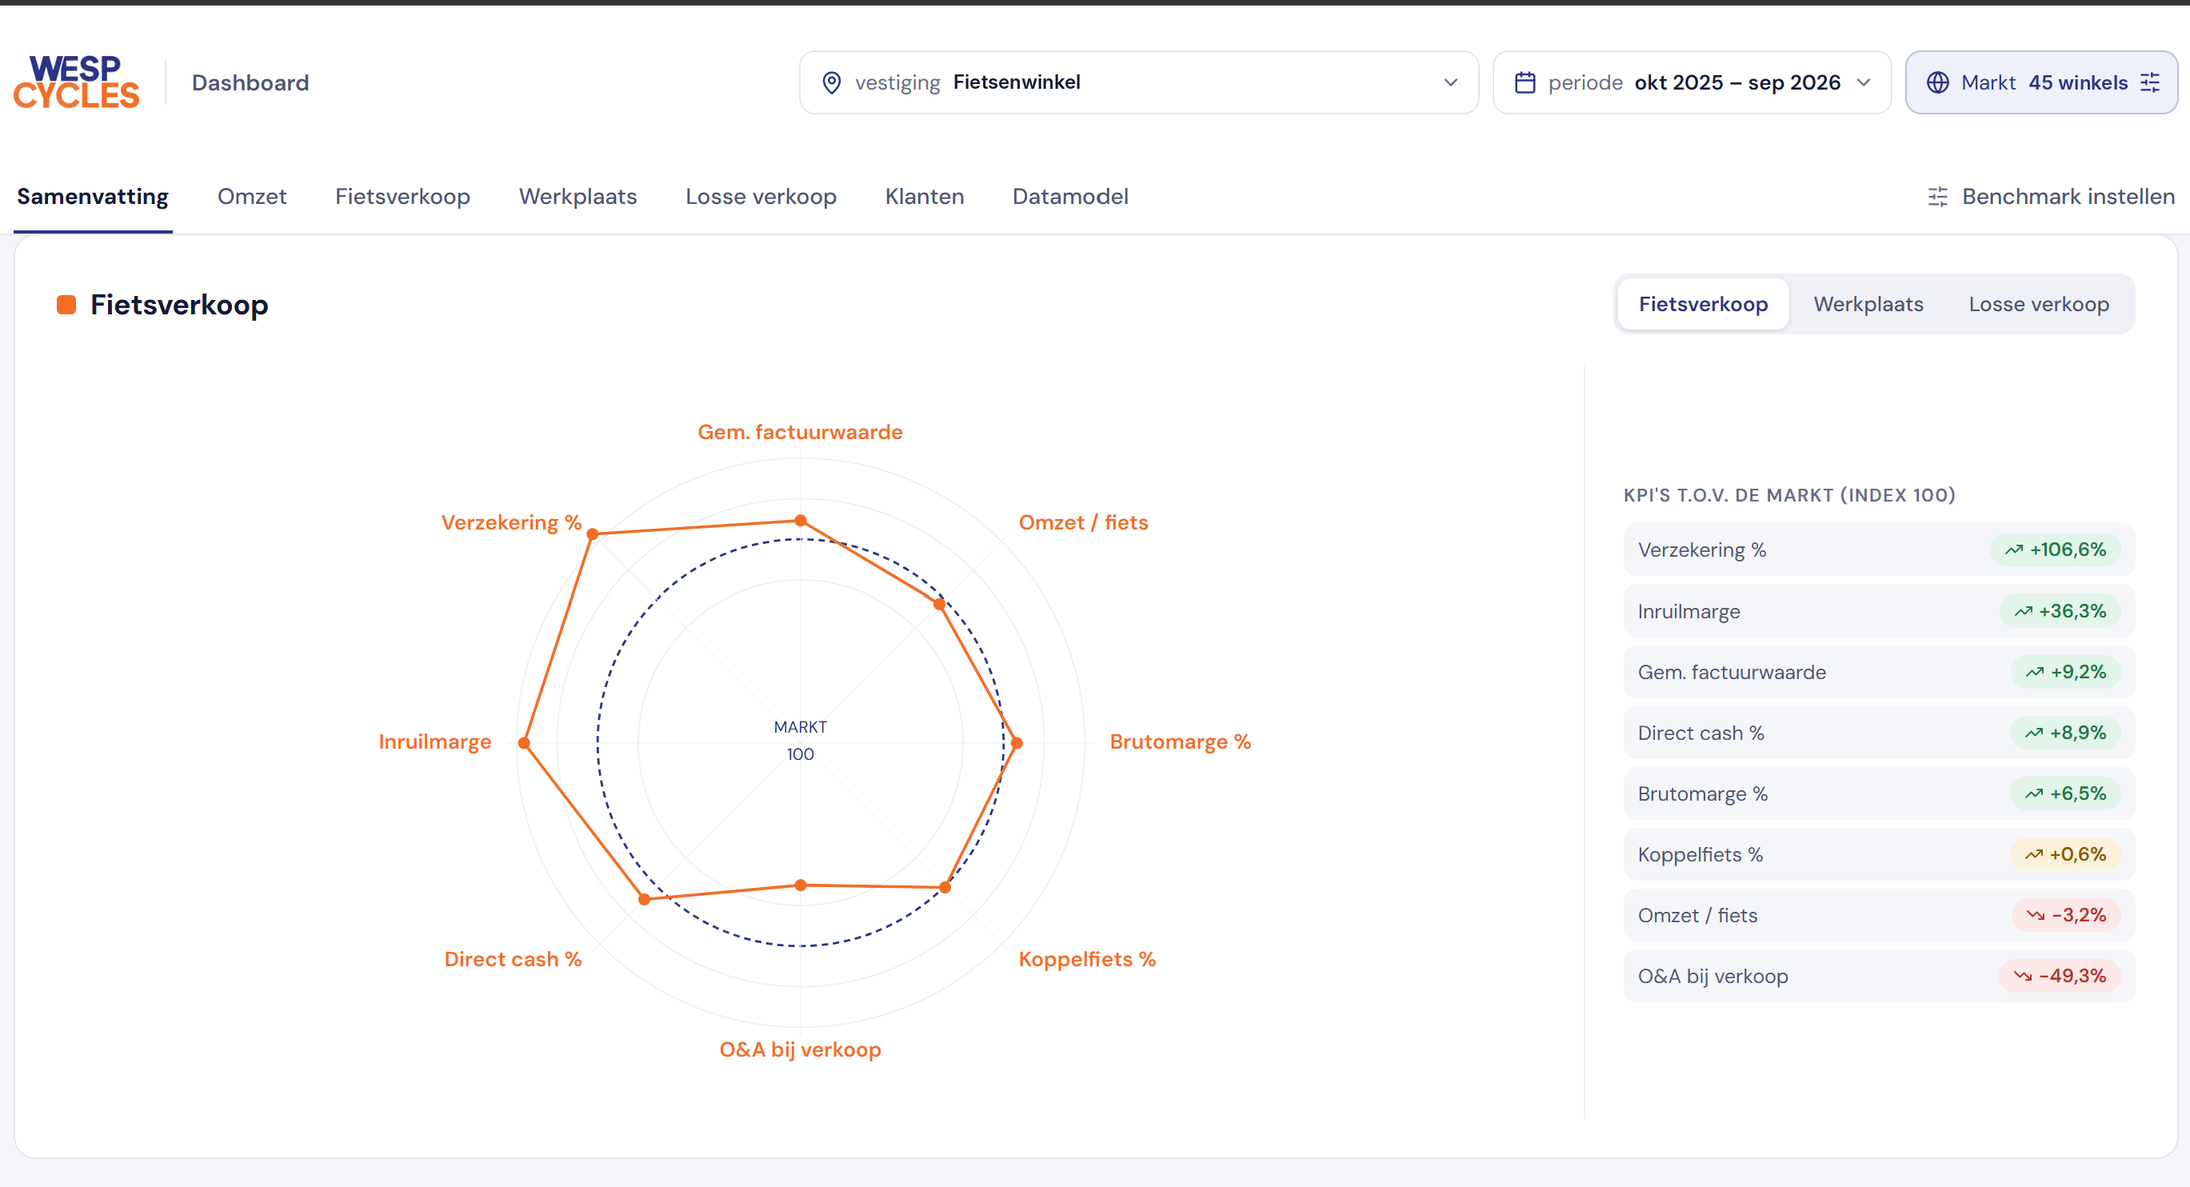Click the trend-up icon in Brutomarge % row
2190x1187 pixels.
pos(2034,794)
